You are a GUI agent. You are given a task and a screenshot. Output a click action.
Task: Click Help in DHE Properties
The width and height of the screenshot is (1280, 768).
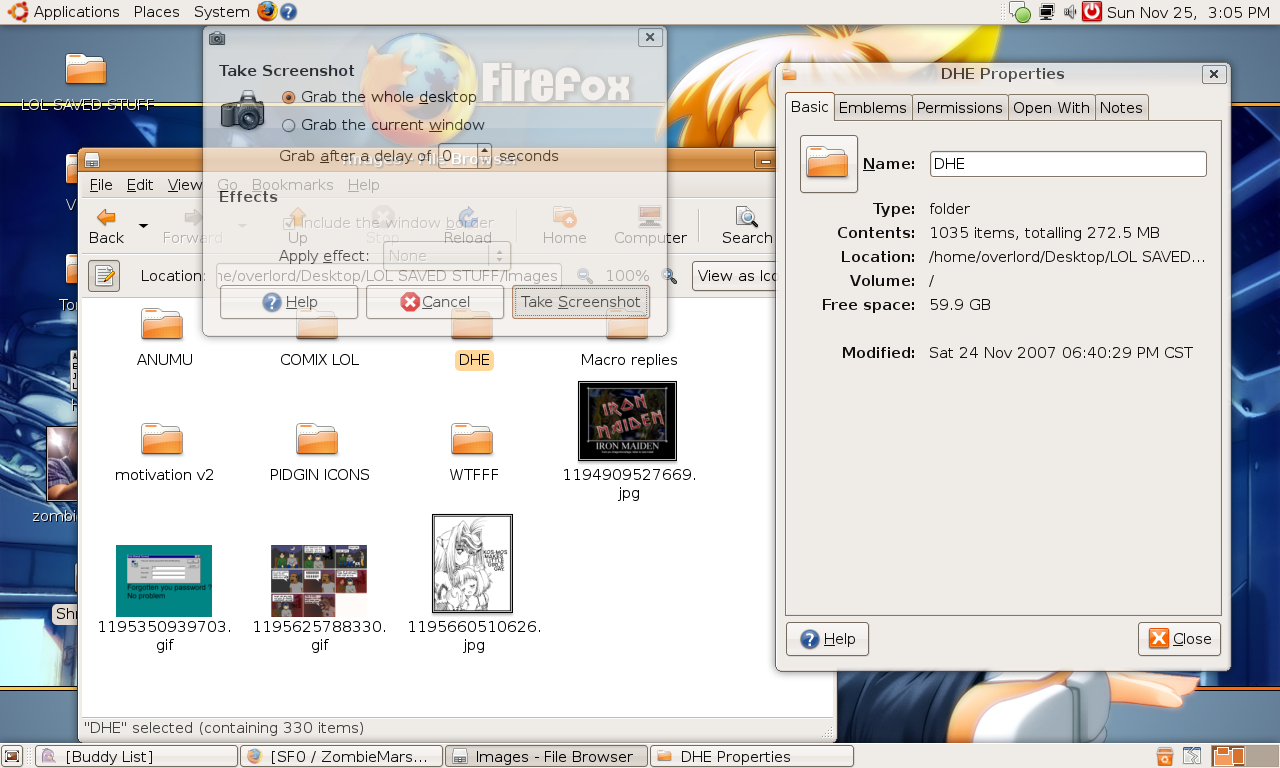827,639
